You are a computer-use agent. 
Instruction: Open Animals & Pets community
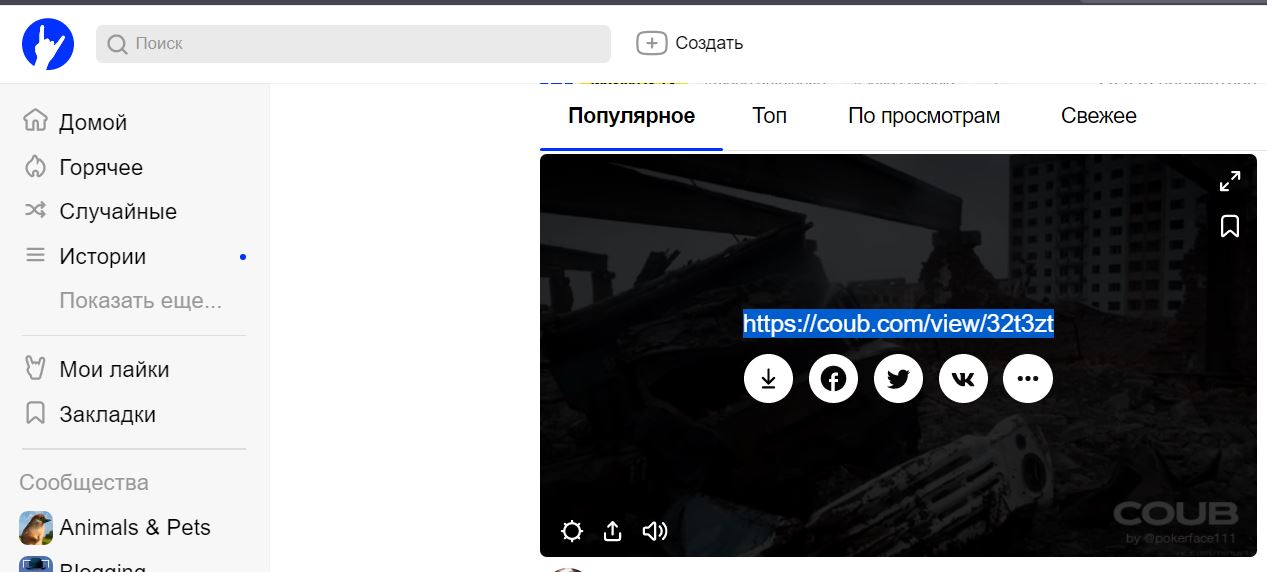[x=134, y=527]
